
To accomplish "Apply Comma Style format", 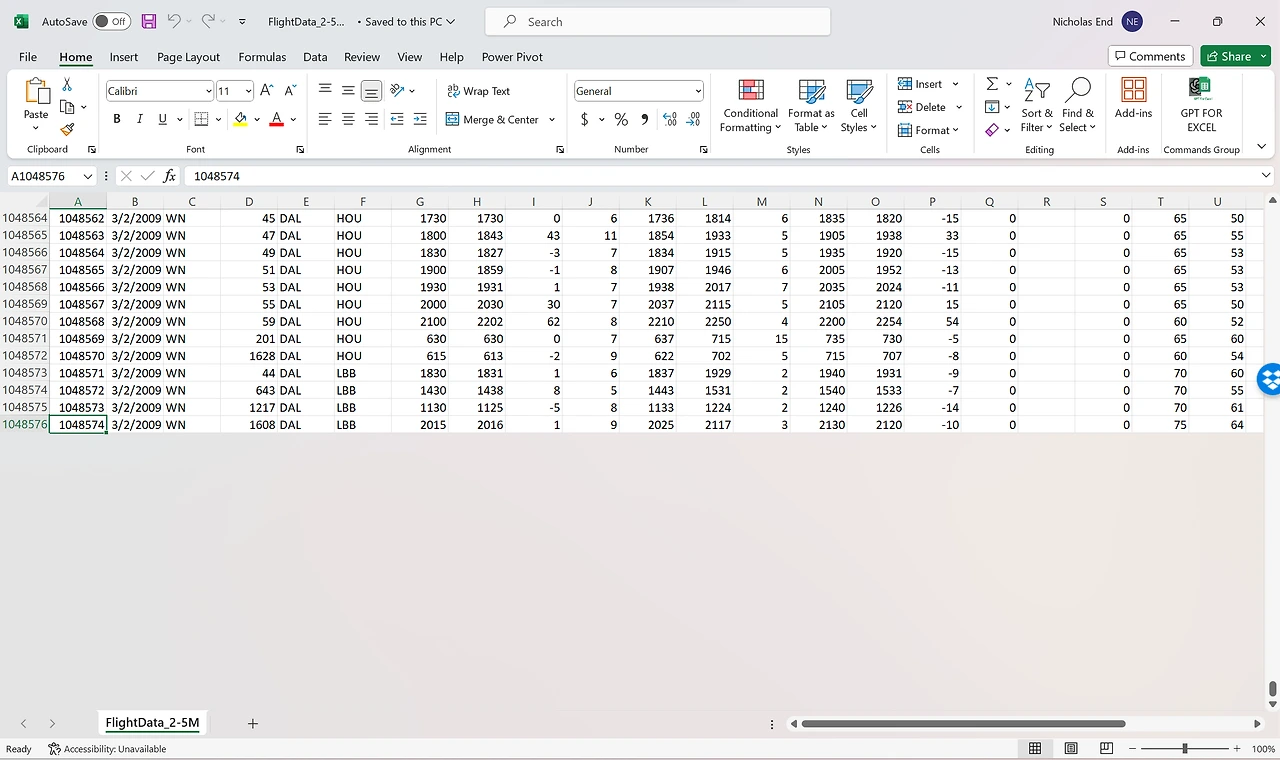I will pyautogui.click(x=644, y=119).
